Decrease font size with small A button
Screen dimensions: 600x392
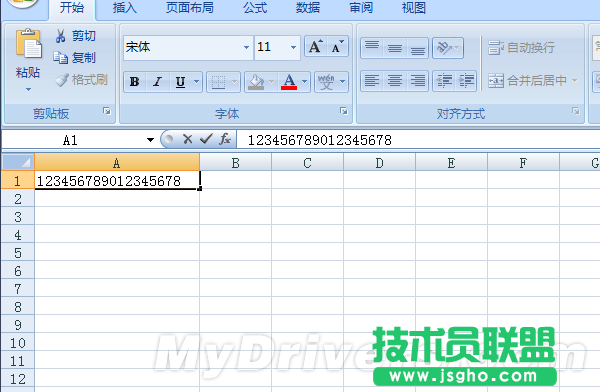(x=337, y=47)
